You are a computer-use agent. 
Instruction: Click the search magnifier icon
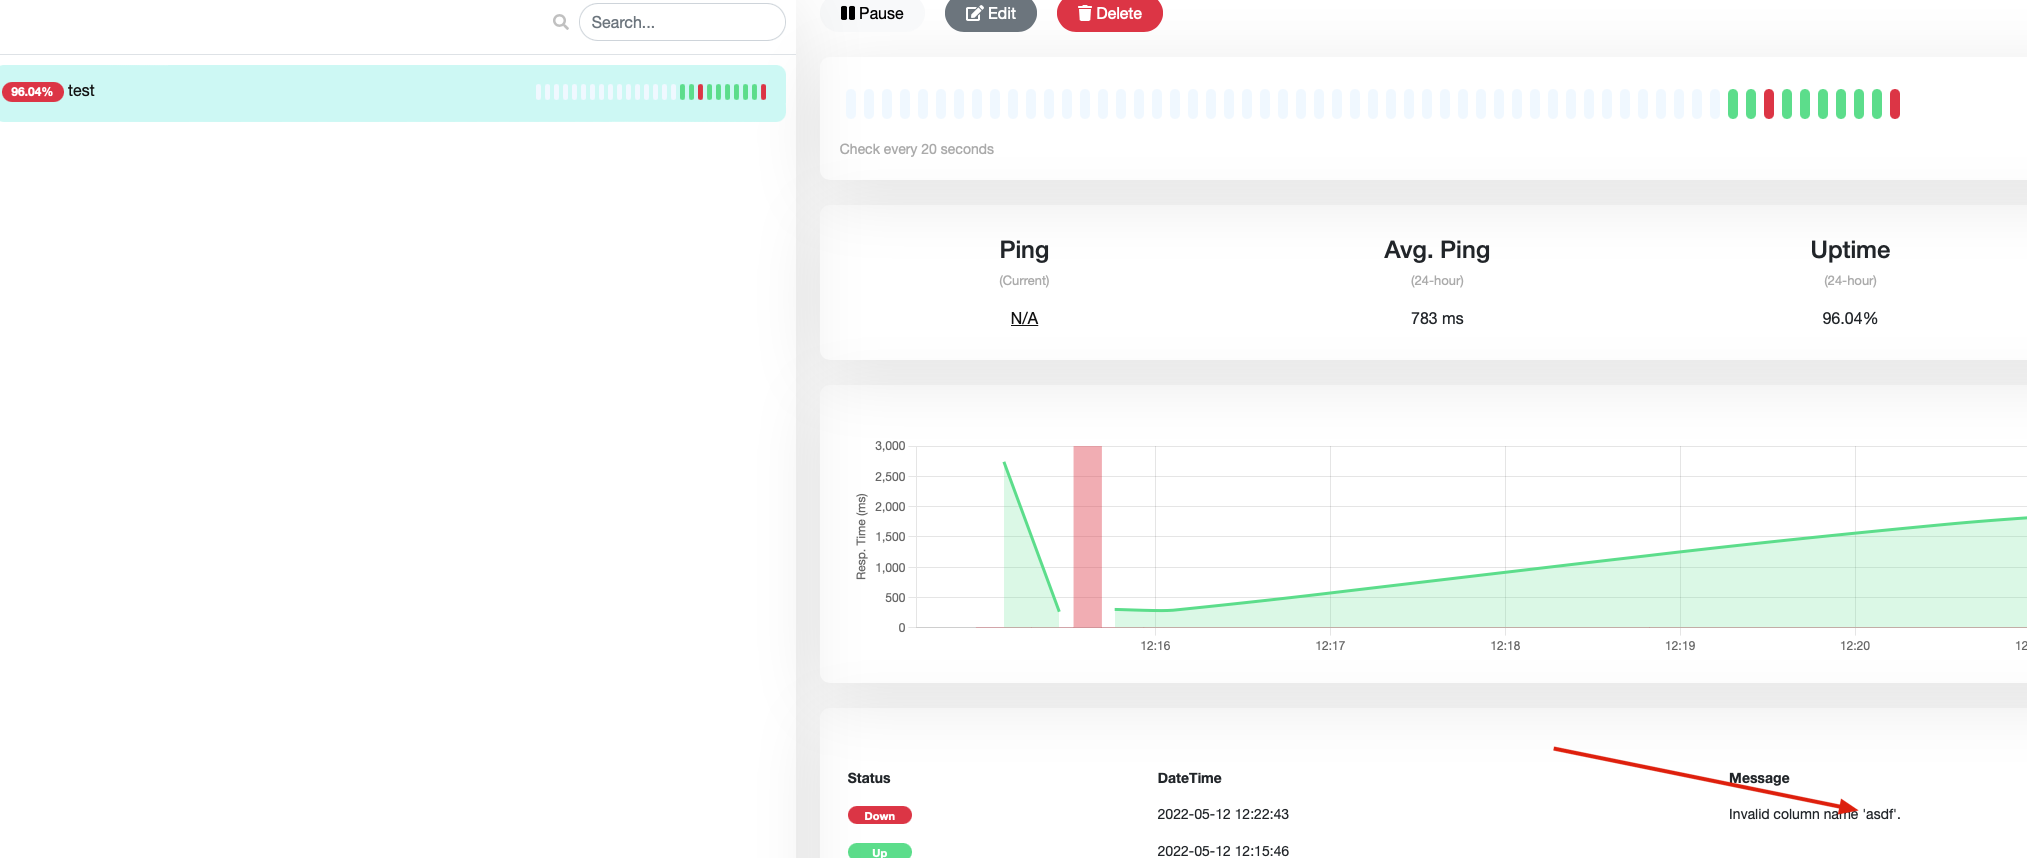[x=561, y=22]
